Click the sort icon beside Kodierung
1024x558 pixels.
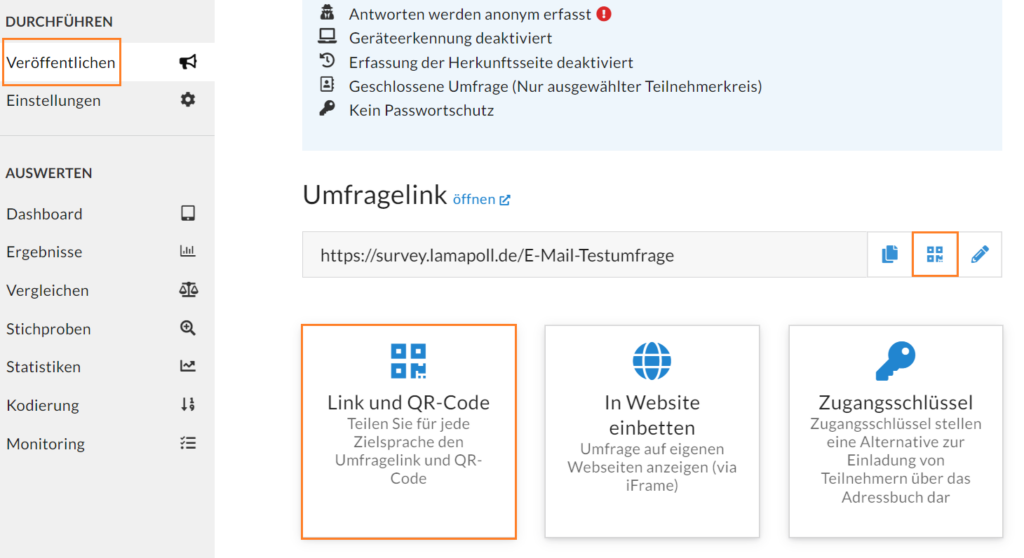[188, 404]
